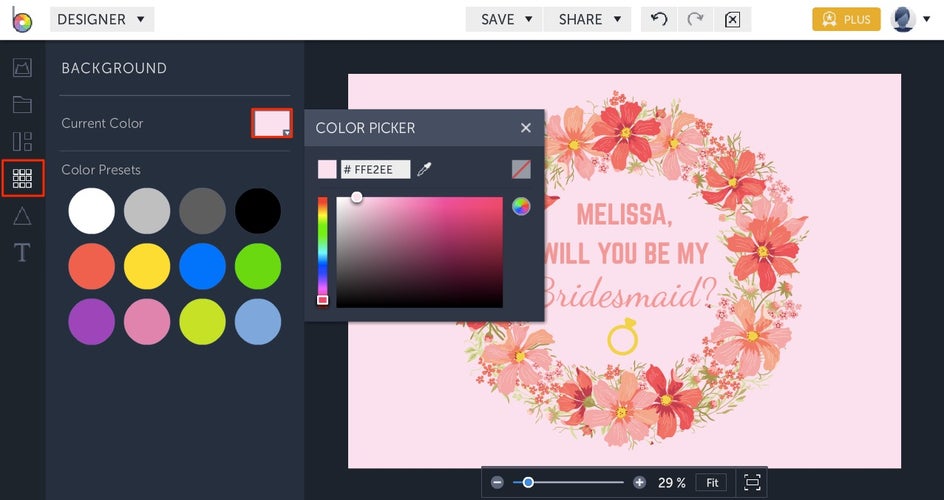Viewport: 944px width, 500px height.
Task: Click the BeFunky logo icon
Action: (22, 20)
